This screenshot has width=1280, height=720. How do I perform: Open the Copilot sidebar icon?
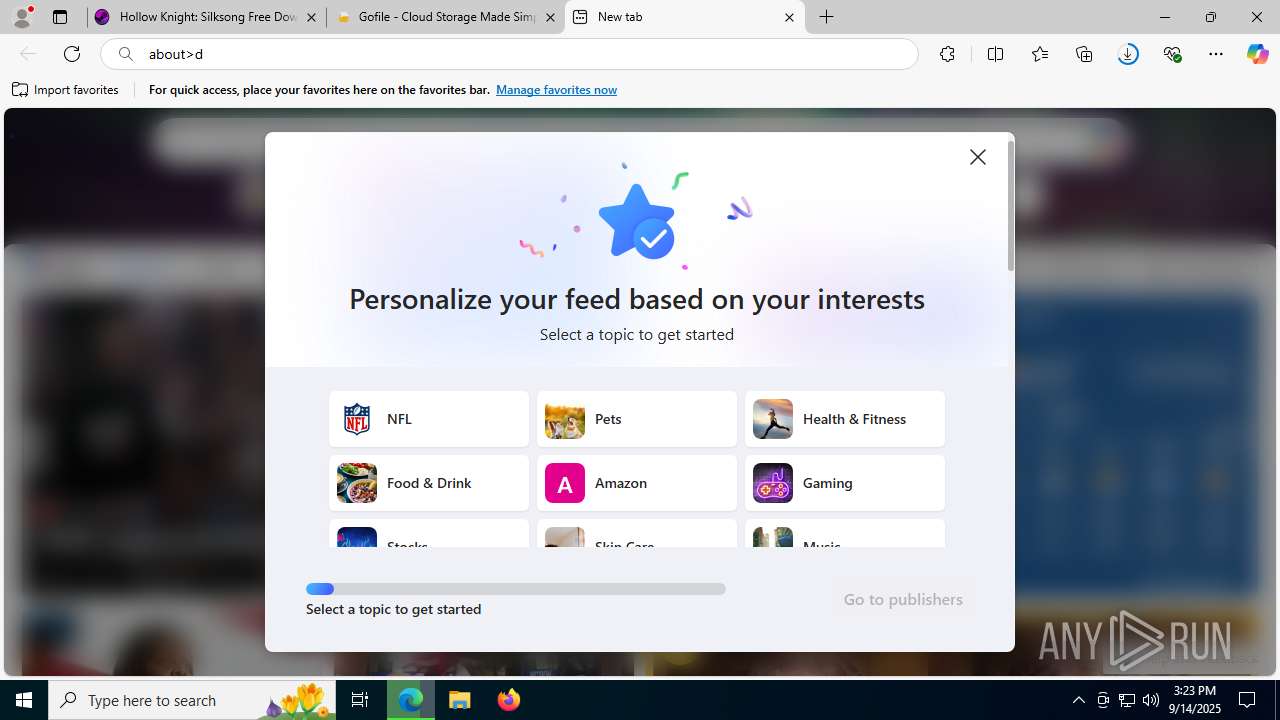coord(1257,54)
